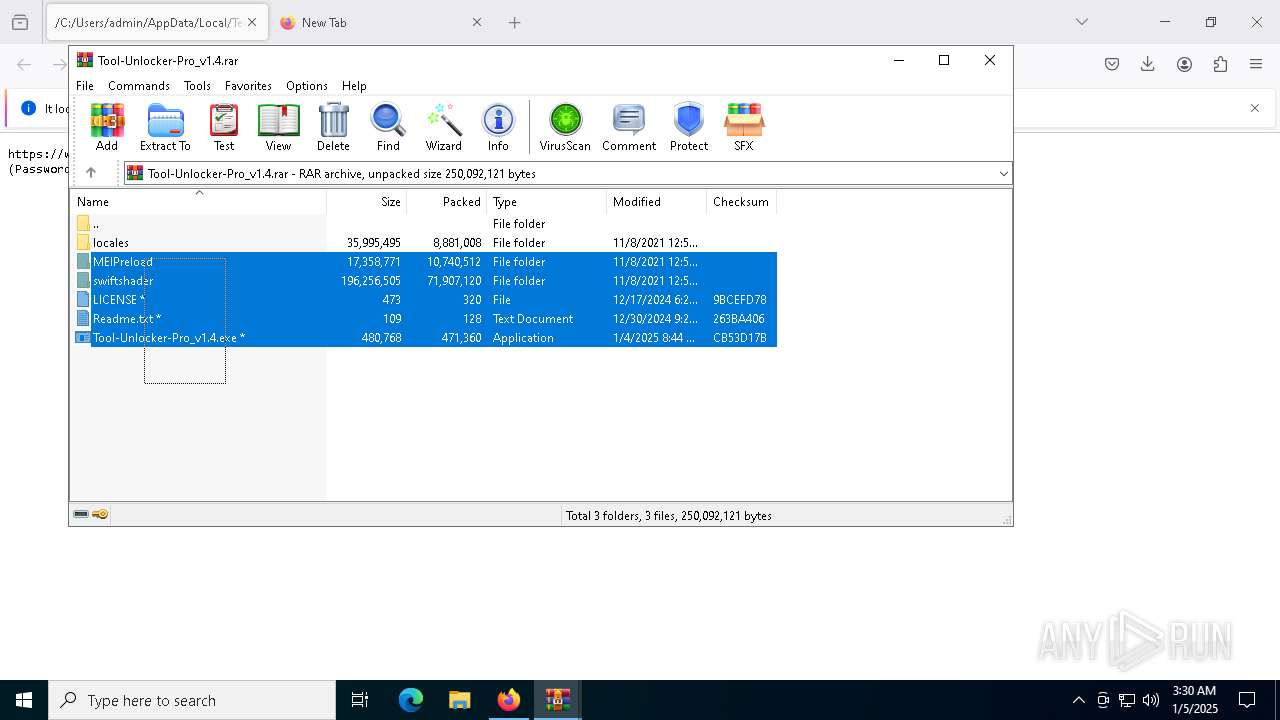Open Firefox extensions icon
This screenshot has height=720, width=1280.
point(1220,64)
